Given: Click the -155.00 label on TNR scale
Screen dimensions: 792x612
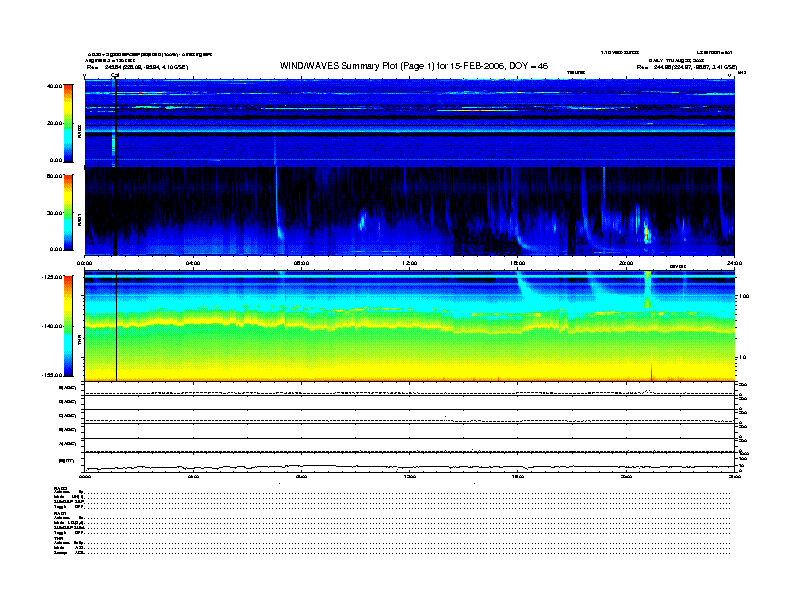Looking at the screenshot, I should [x=53, y=375].
